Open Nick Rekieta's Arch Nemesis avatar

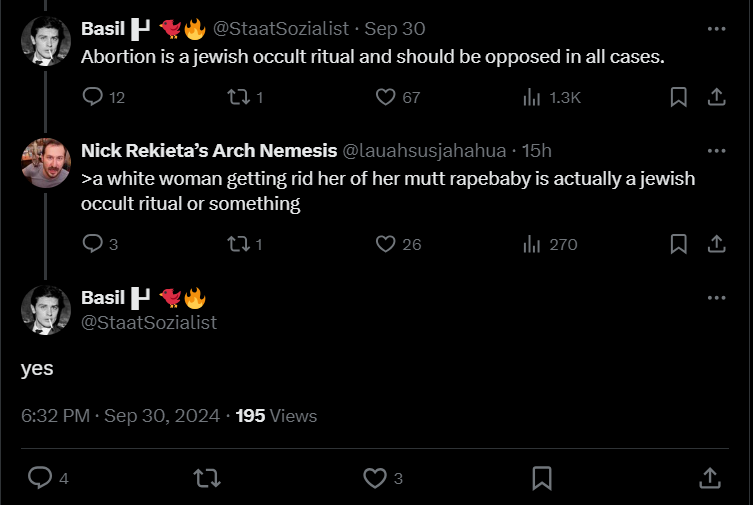46,163
